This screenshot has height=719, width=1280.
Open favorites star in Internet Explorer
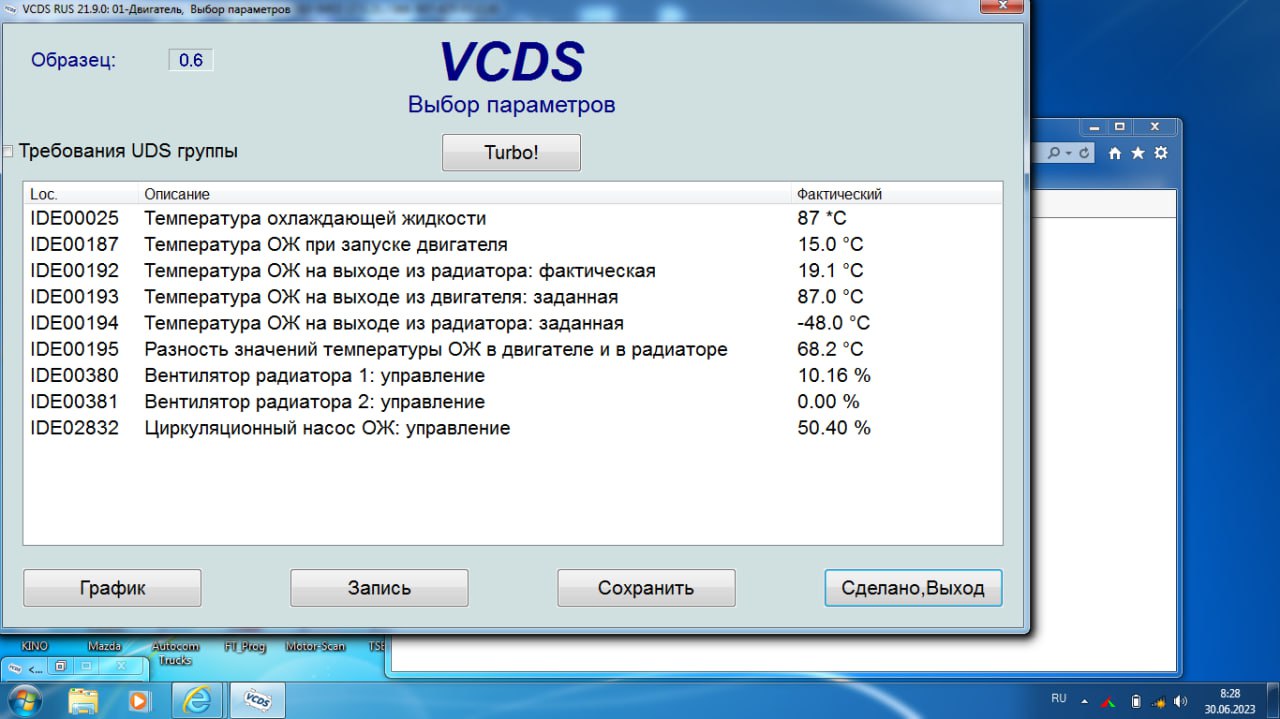pos(1138,153)
